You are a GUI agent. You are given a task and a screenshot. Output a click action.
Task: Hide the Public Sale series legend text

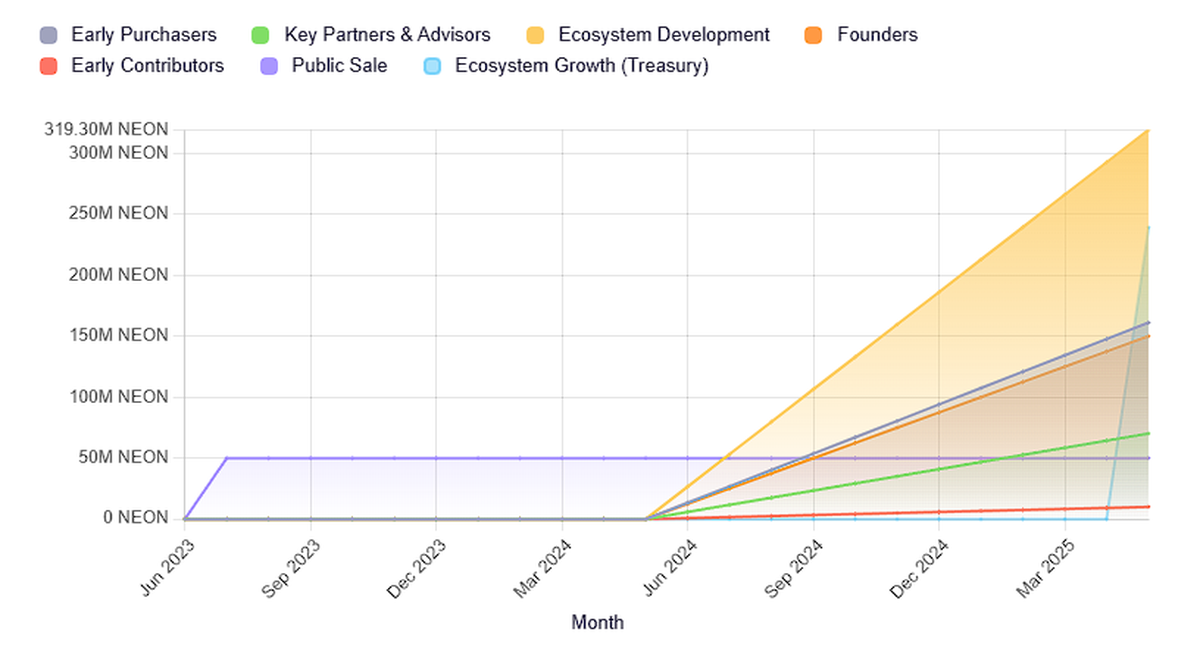(x=339, y=66)
